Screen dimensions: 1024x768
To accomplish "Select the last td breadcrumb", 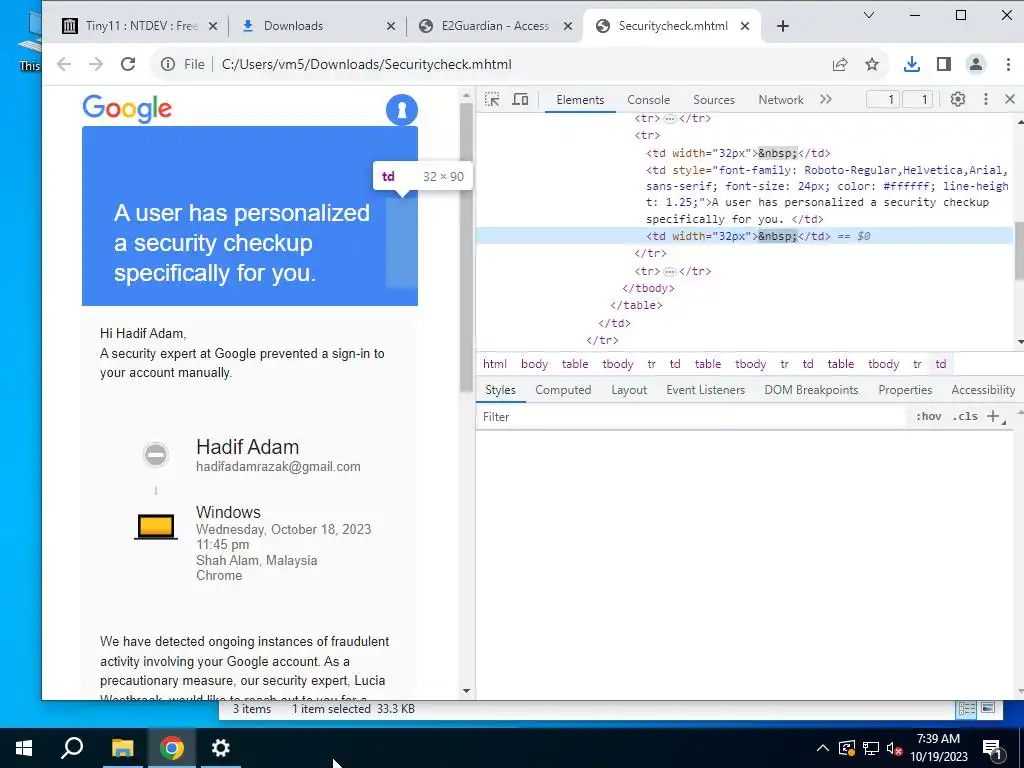I will click(x=940, y=364).
